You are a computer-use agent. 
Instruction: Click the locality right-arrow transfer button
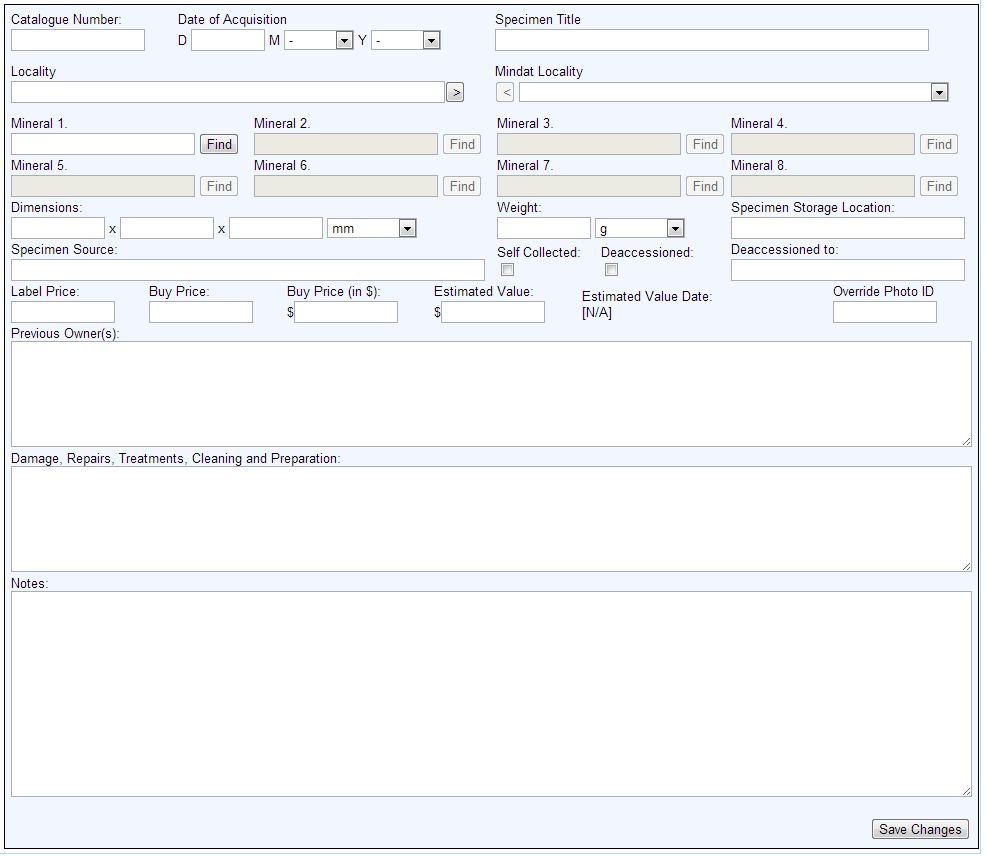[x=455, y=92]
